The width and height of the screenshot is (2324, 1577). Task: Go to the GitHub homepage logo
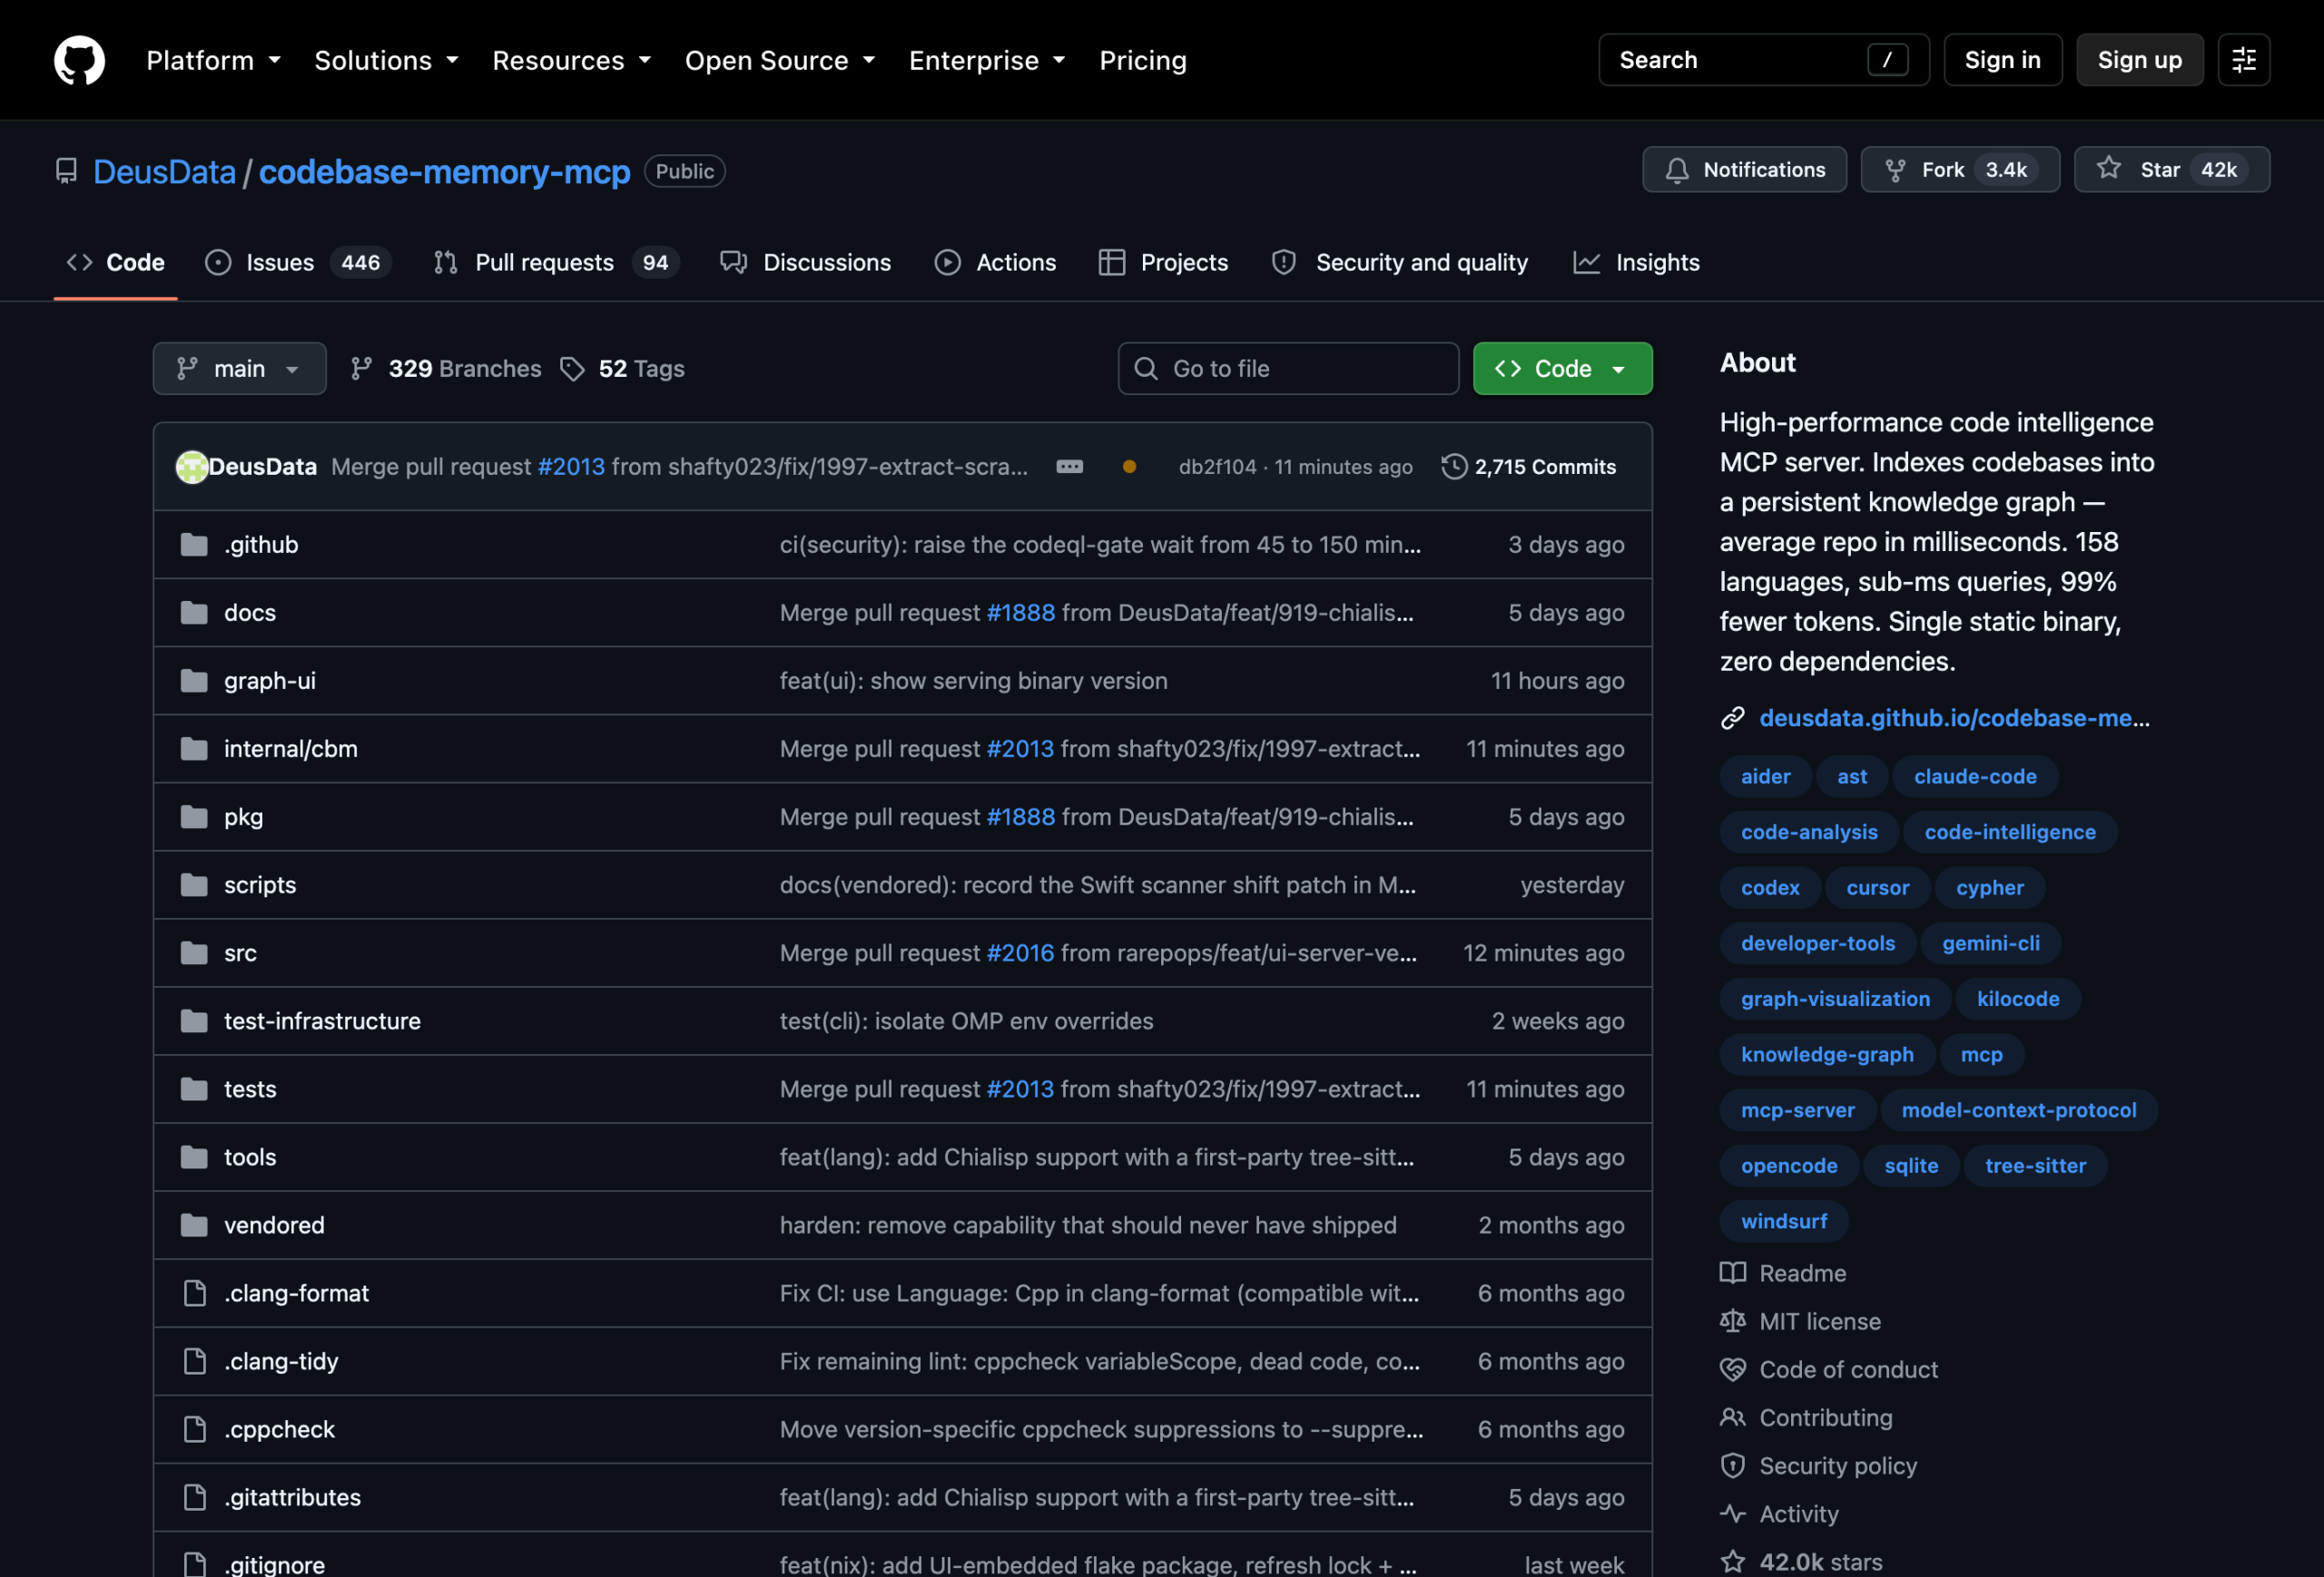(x=79, y=60)
